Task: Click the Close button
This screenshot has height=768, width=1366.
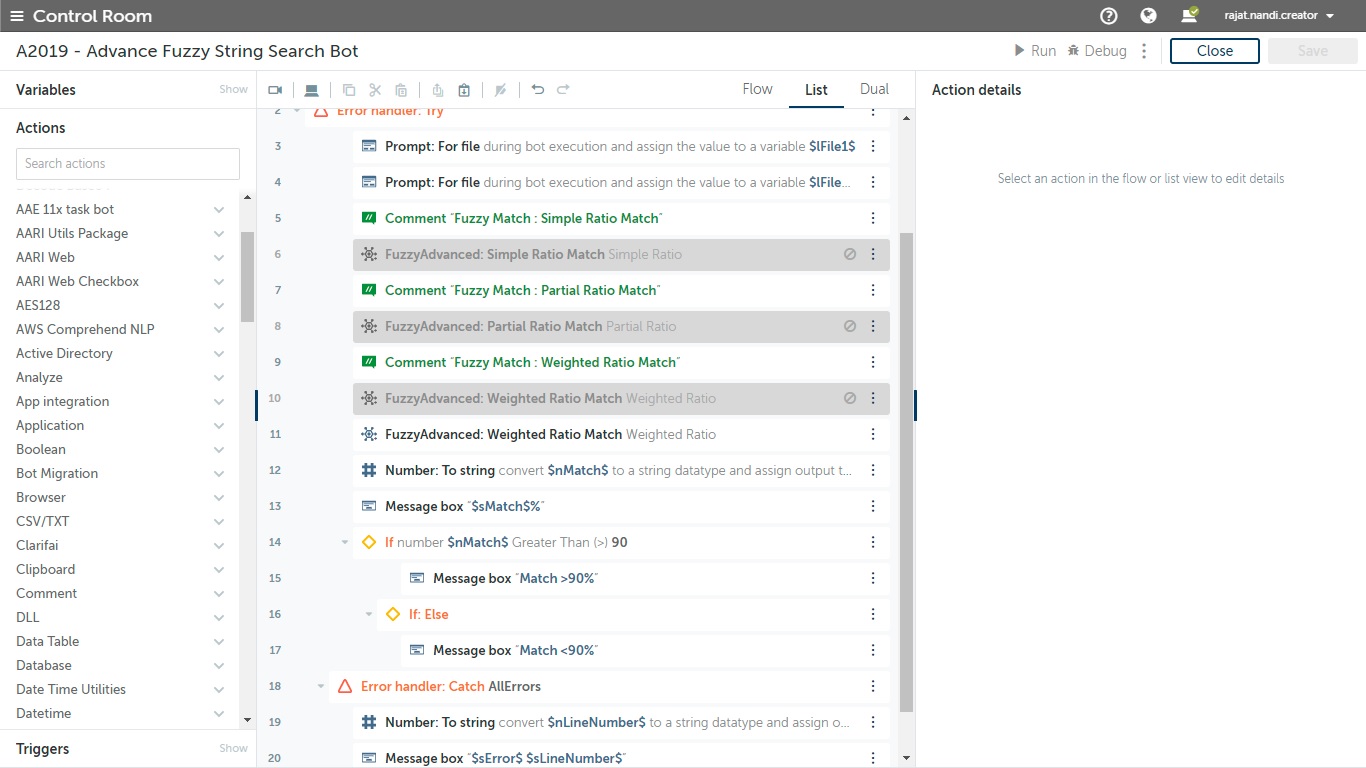Action: pos(1214,51)
